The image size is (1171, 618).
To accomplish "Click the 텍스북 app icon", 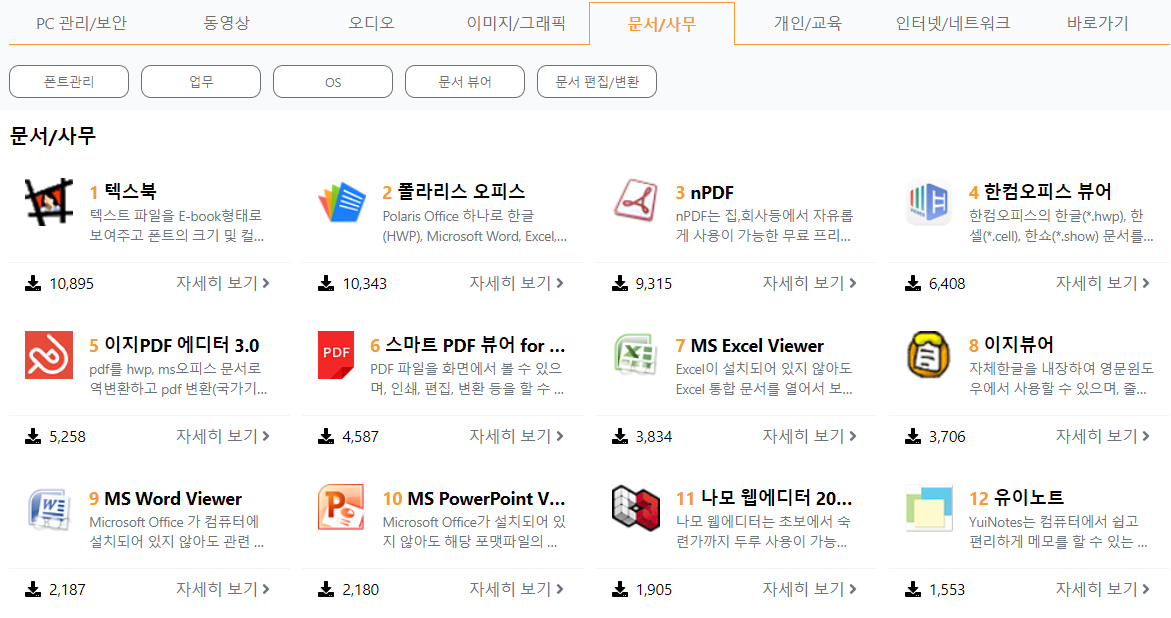I will [x=49, y=202].
